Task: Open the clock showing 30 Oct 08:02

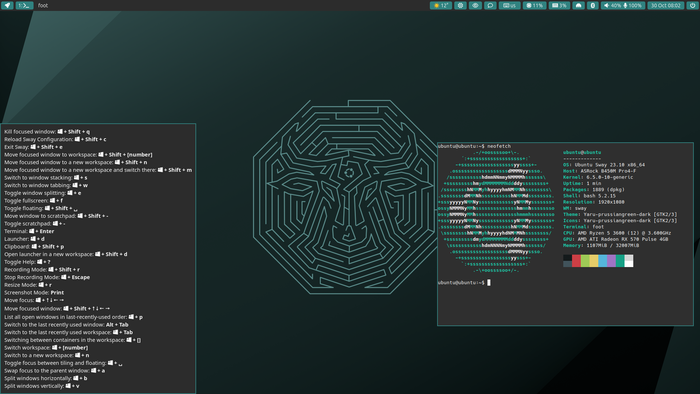Action: pyautogui.click(x=666, y=5)
